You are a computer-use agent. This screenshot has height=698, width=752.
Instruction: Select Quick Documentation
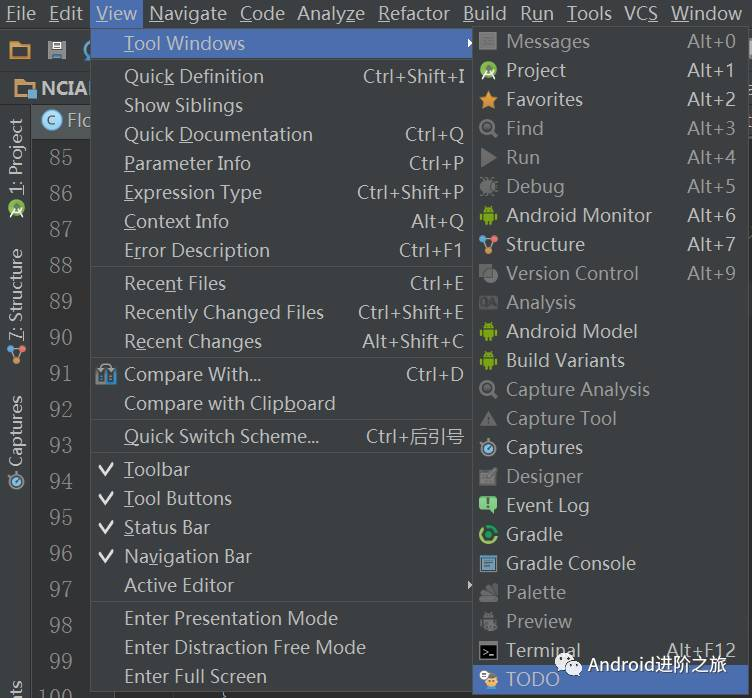click(x=282, y=135)
